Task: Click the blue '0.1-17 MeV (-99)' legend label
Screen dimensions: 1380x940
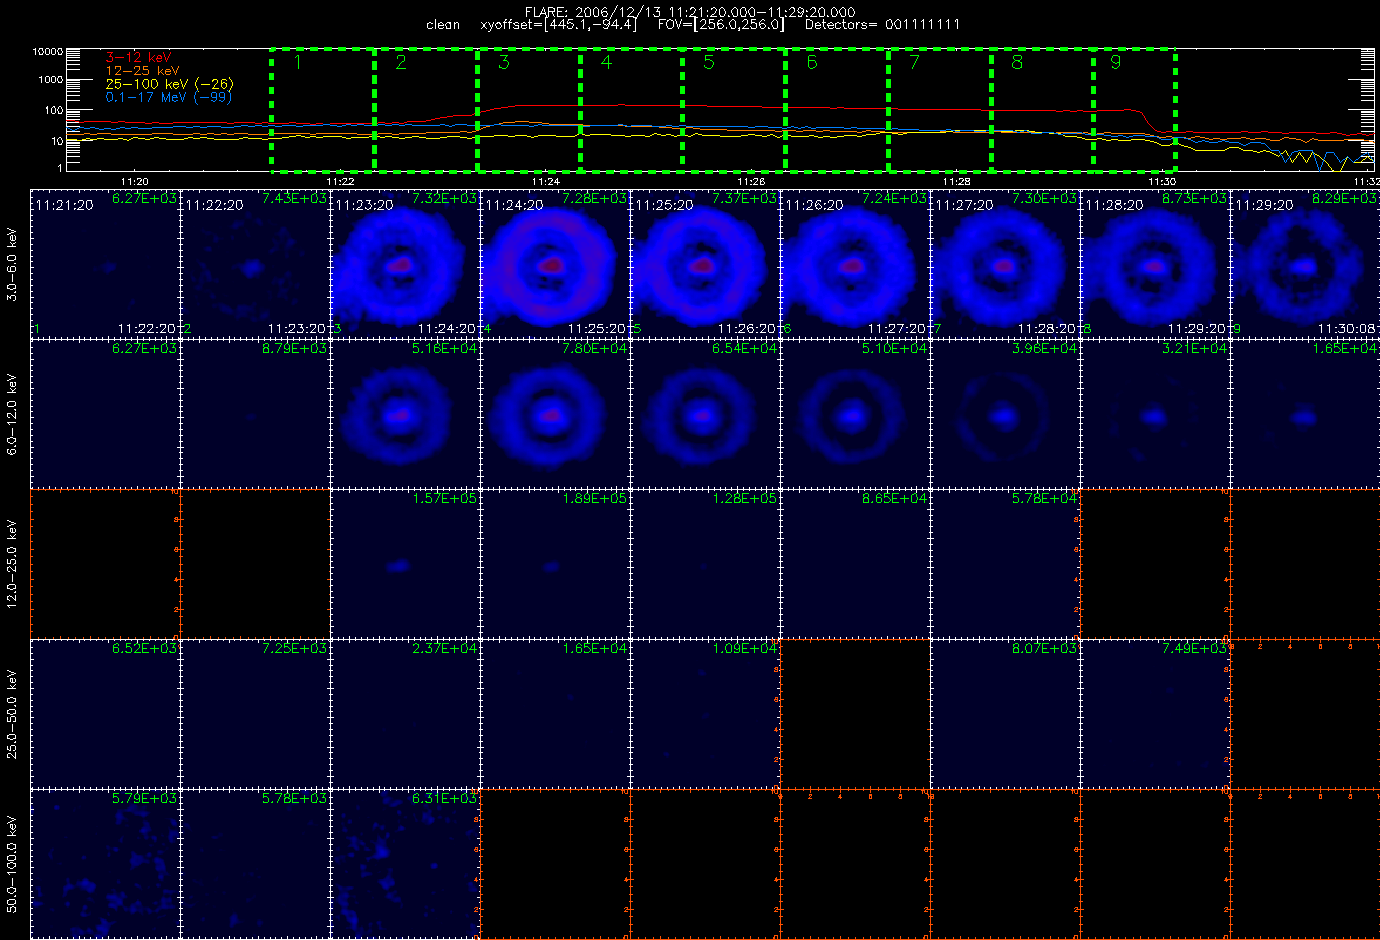Action: click(x=168, y=97)
